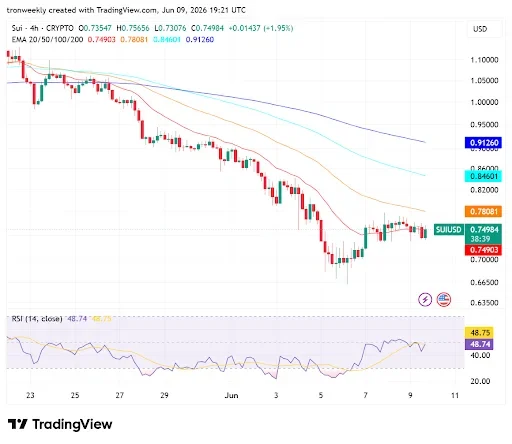
Task: Click date label 11 on time axis
Action: point(455,396)
